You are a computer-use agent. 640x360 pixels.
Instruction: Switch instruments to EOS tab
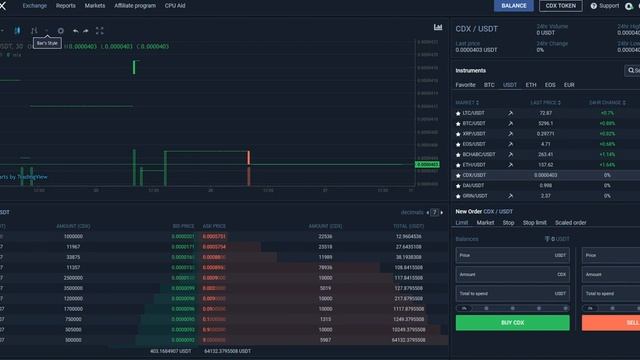[550, 85]
